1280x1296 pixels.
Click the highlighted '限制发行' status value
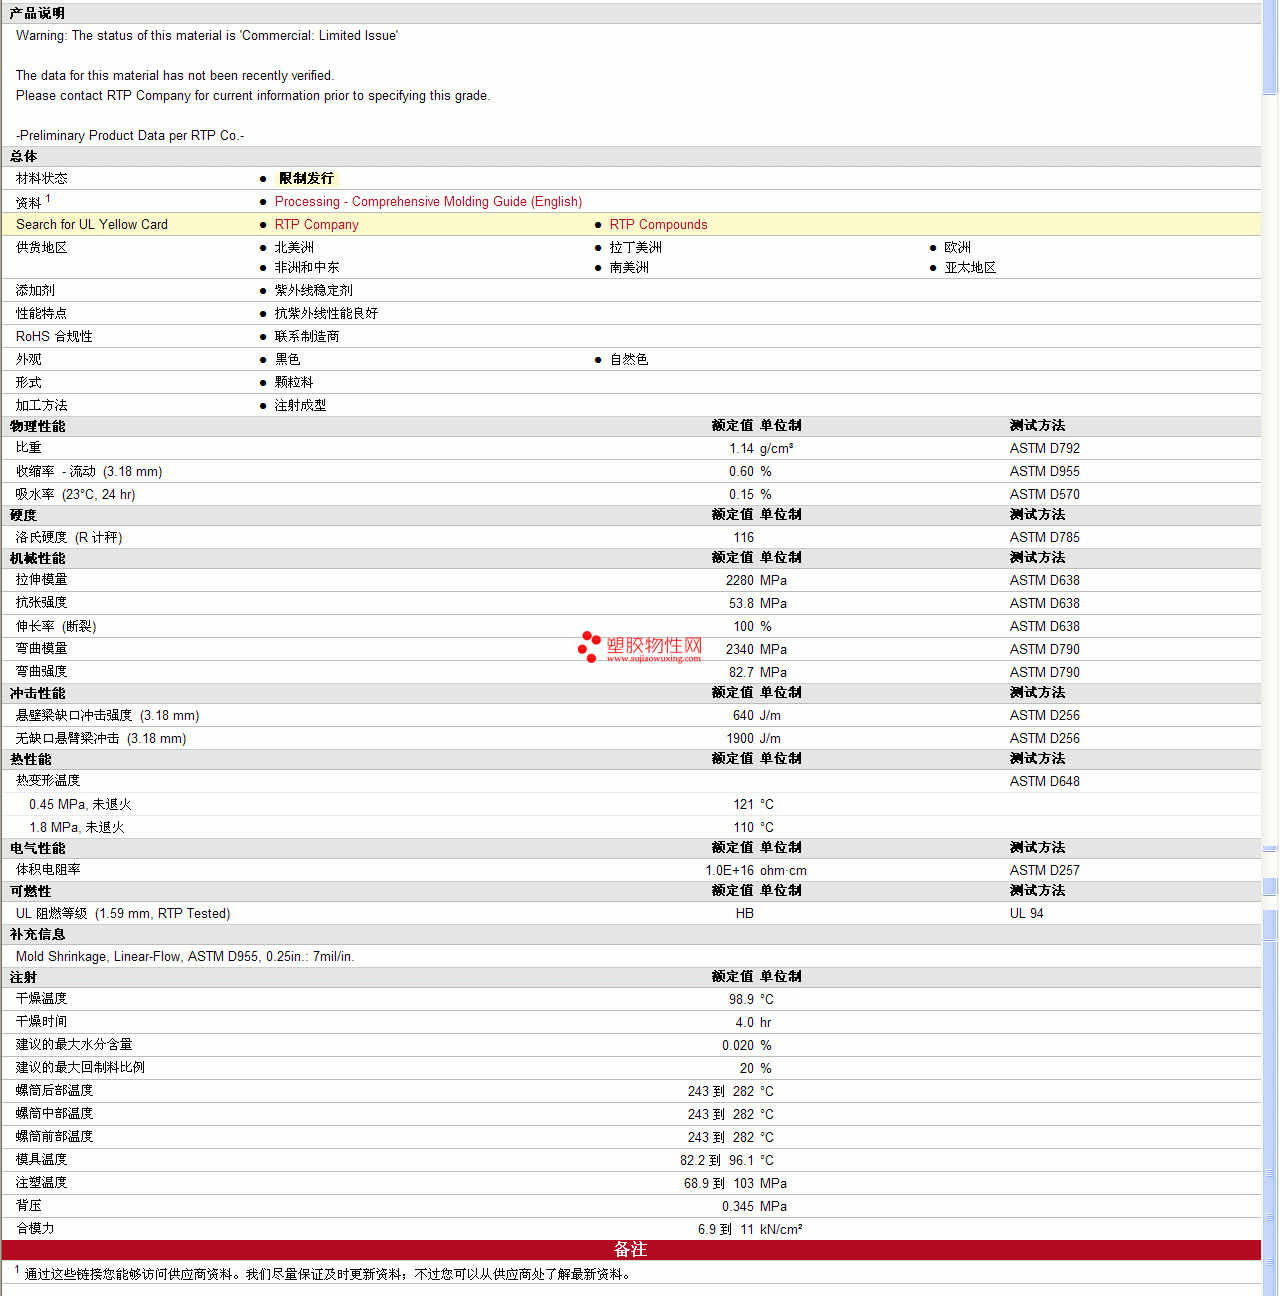[307, 179]
